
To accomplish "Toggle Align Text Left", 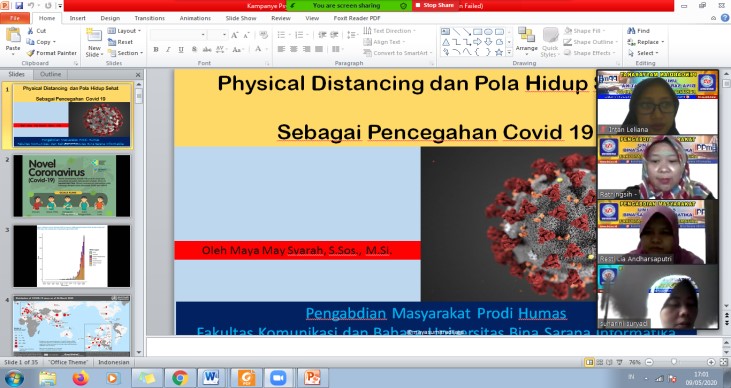I will coord(281,49).
